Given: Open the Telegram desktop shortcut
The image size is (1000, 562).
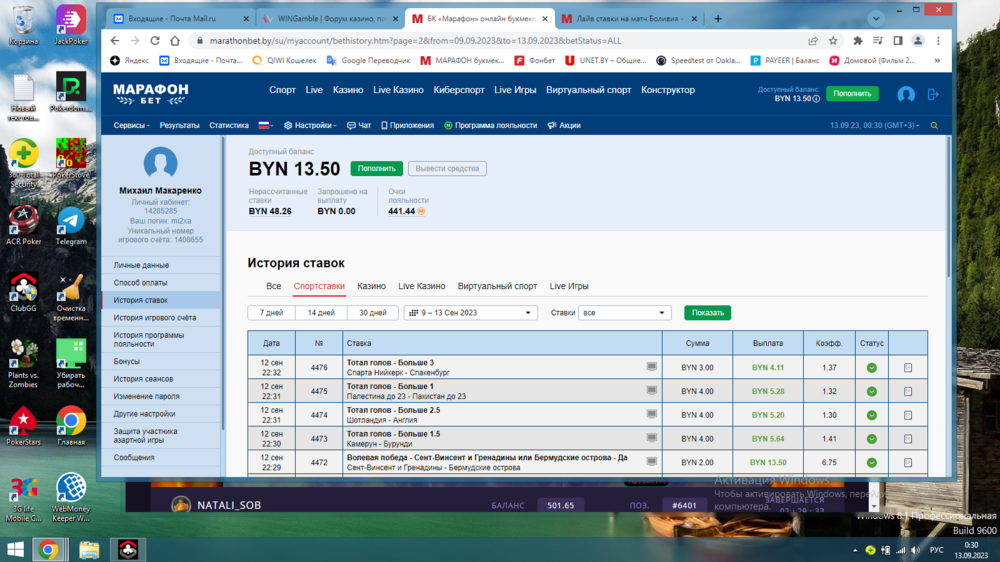Looking at the screenshot, I should coord(71,226).
